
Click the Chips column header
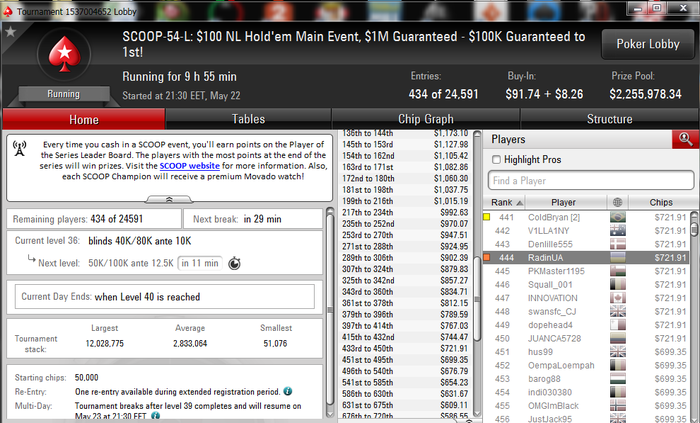point(661,202)
